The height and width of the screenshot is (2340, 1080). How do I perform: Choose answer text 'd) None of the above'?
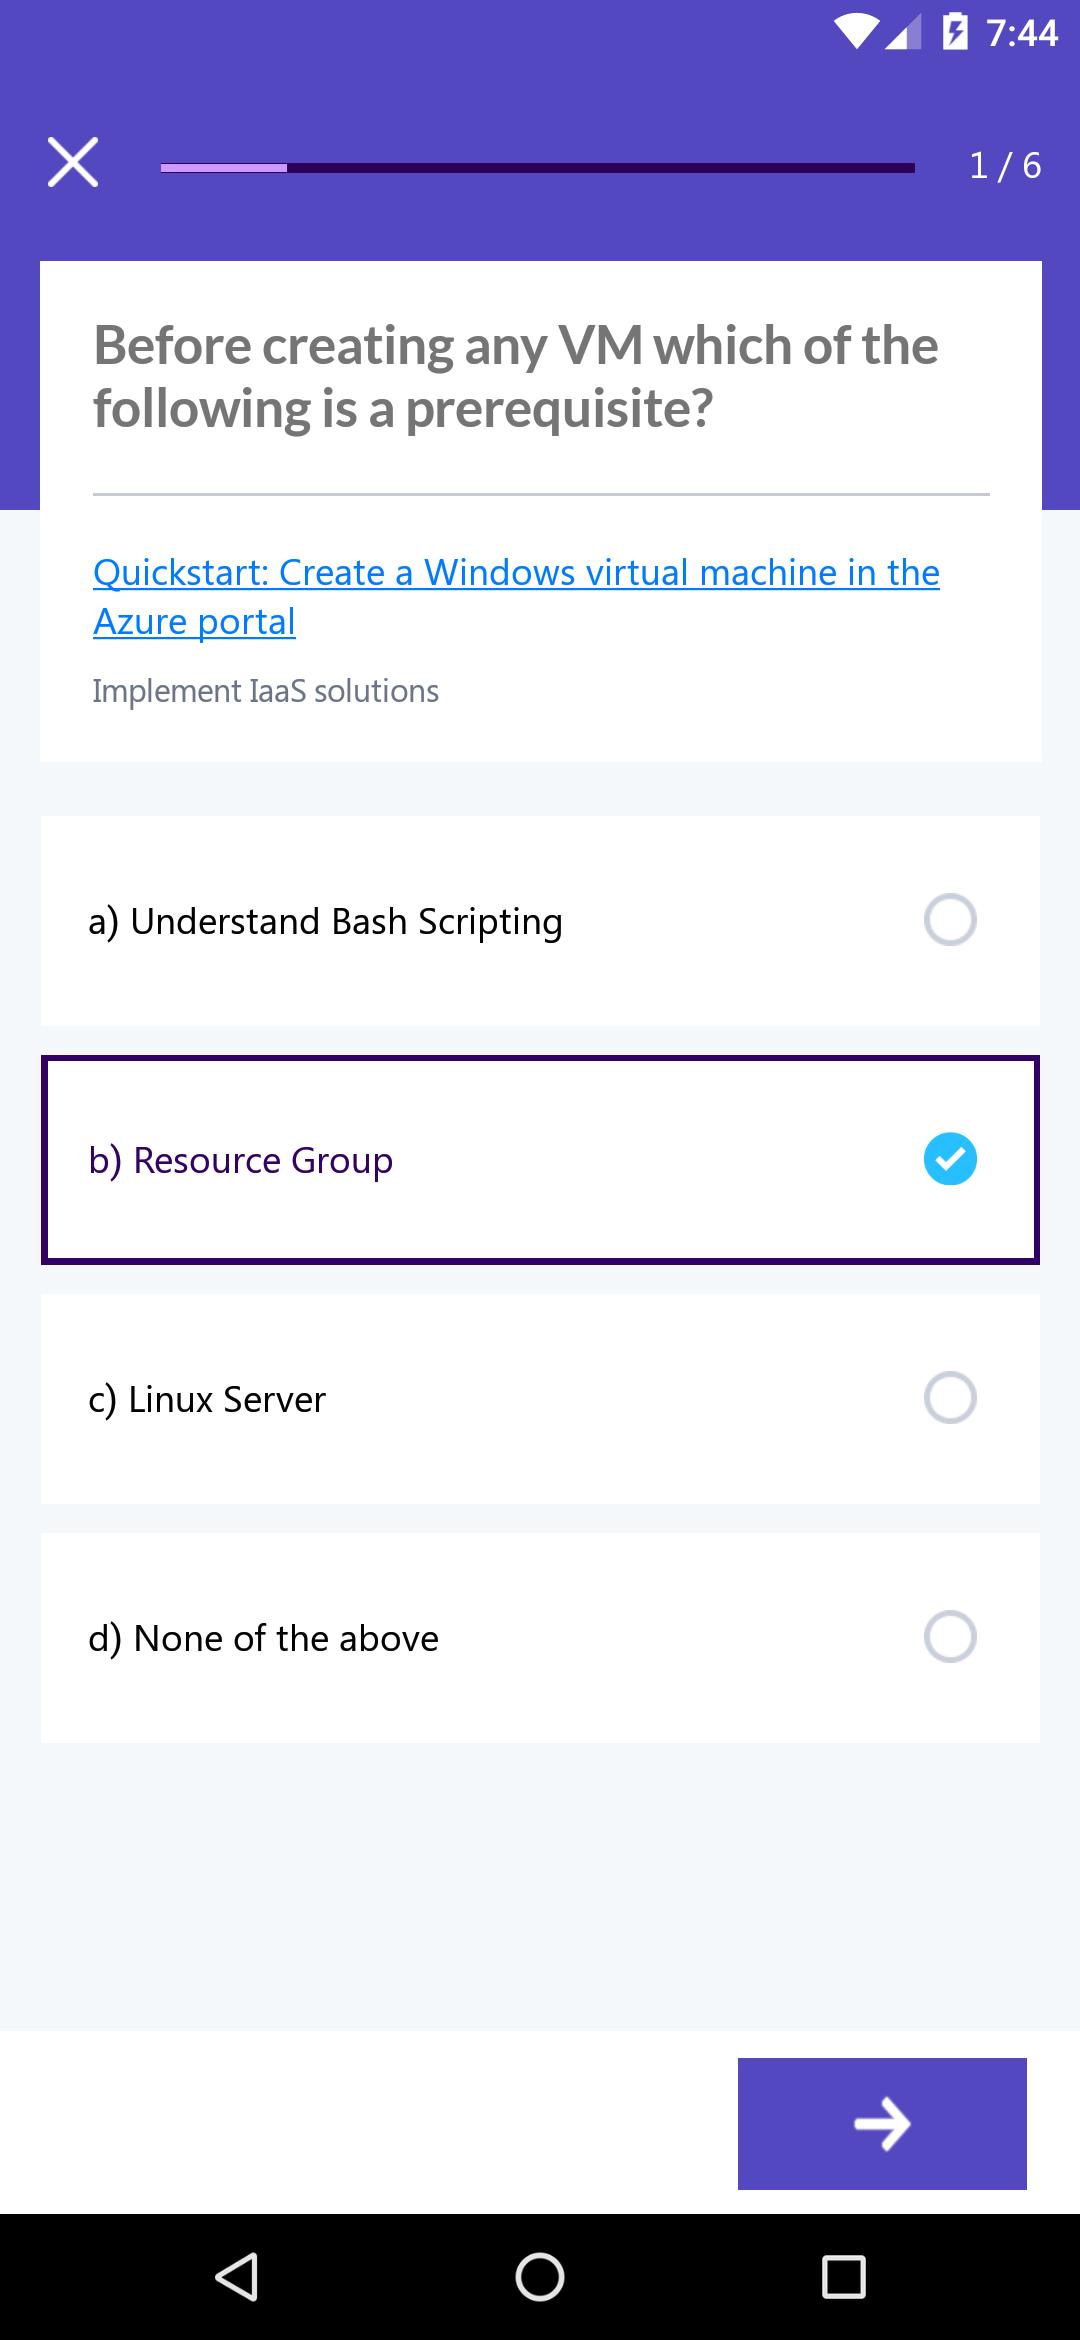[263, 1639]
